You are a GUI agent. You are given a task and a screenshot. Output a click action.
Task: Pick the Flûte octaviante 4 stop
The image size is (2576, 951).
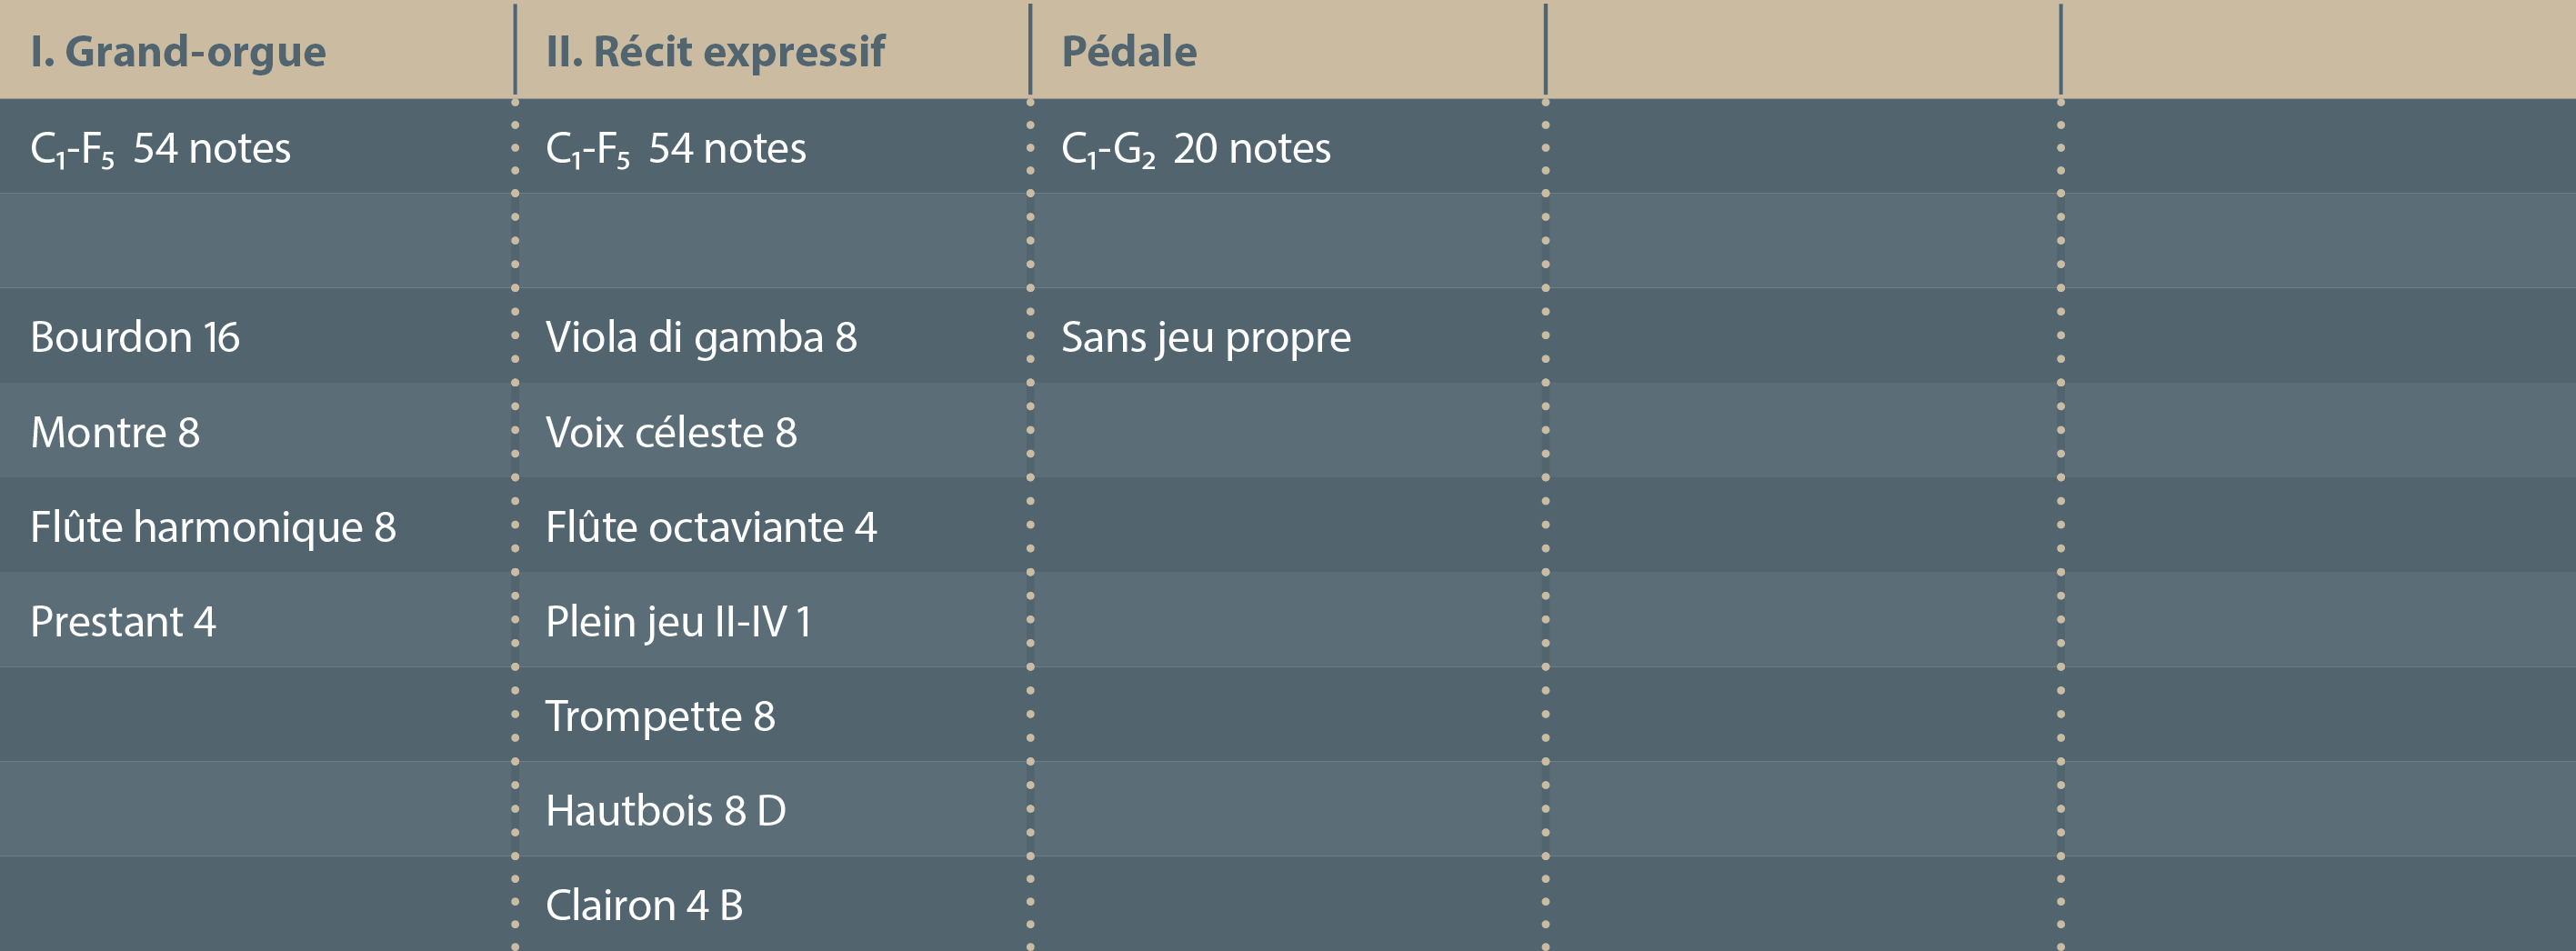(711, 527)
